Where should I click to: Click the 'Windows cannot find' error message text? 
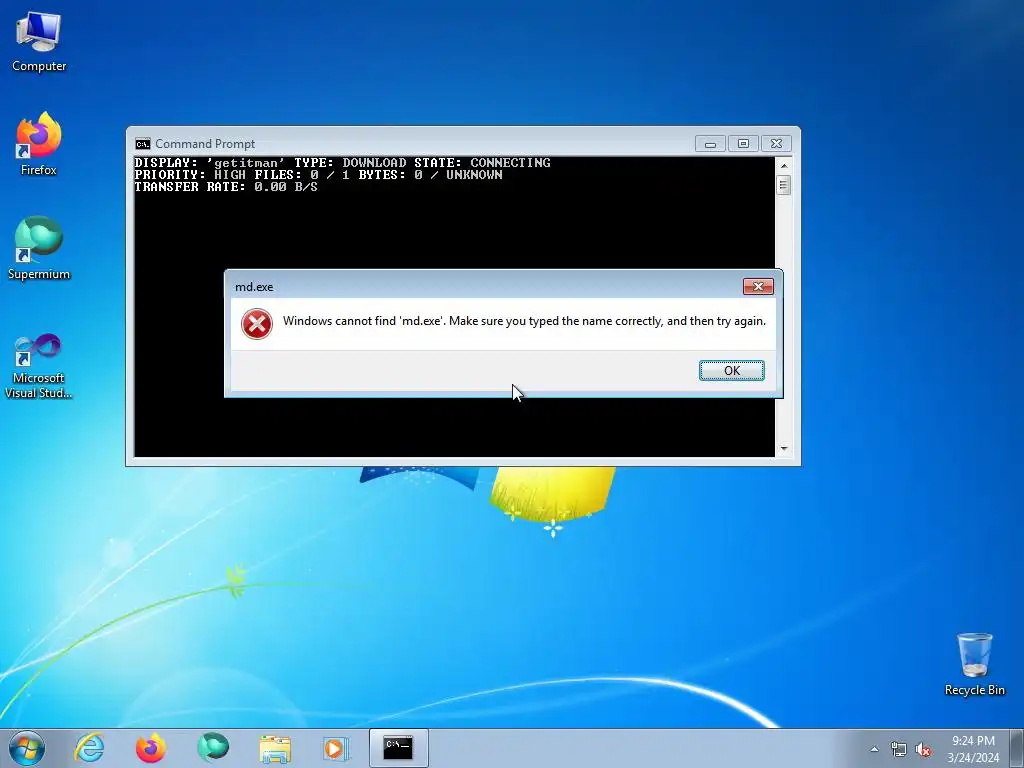tap(524, 321)
